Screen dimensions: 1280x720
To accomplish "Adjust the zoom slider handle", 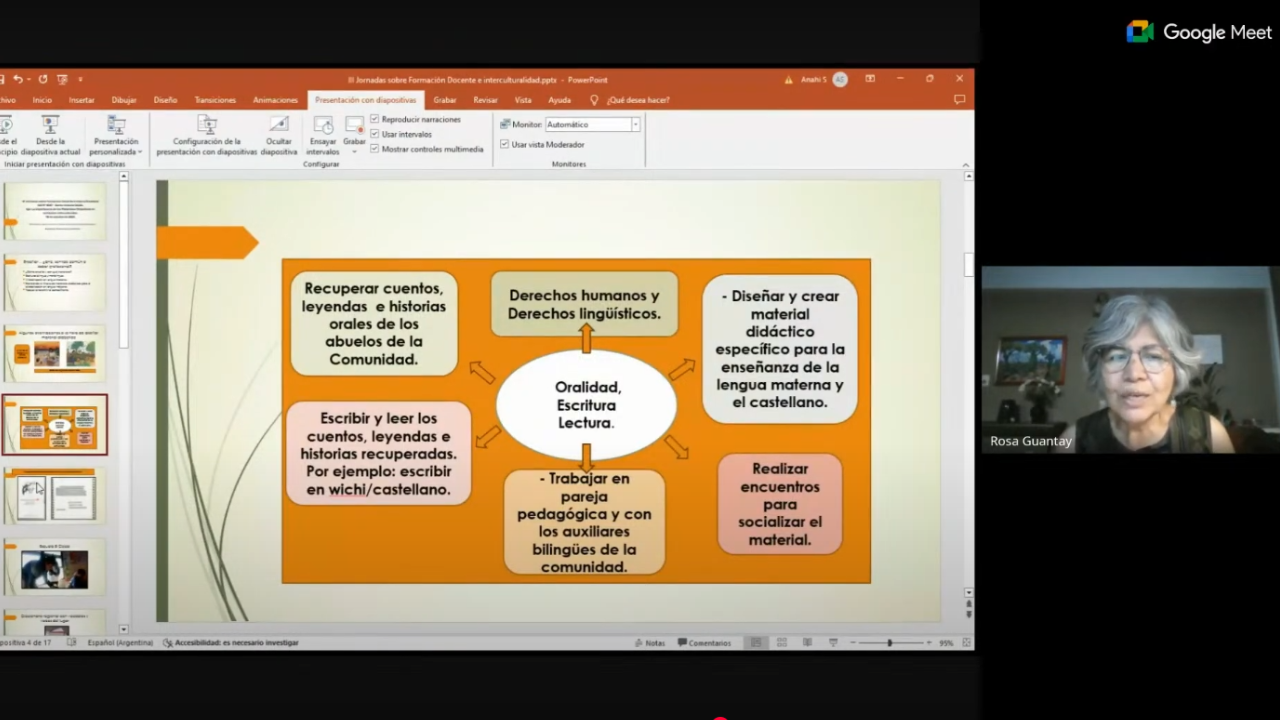I will [889, 643].
